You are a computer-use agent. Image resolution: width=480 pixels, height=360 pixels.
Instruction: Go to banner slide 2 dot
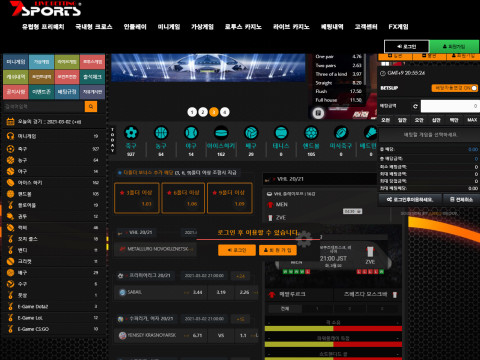point(203,112)
